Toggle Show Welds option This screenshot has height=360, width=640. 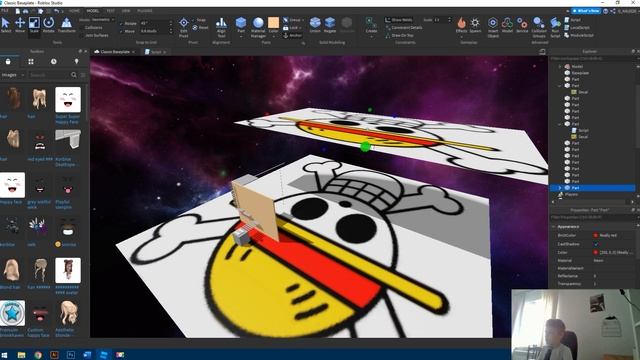point(398,20)
